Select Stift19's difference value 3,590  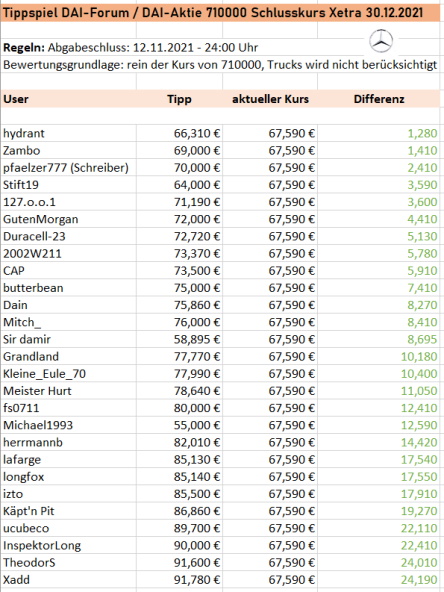pos(422,185)
